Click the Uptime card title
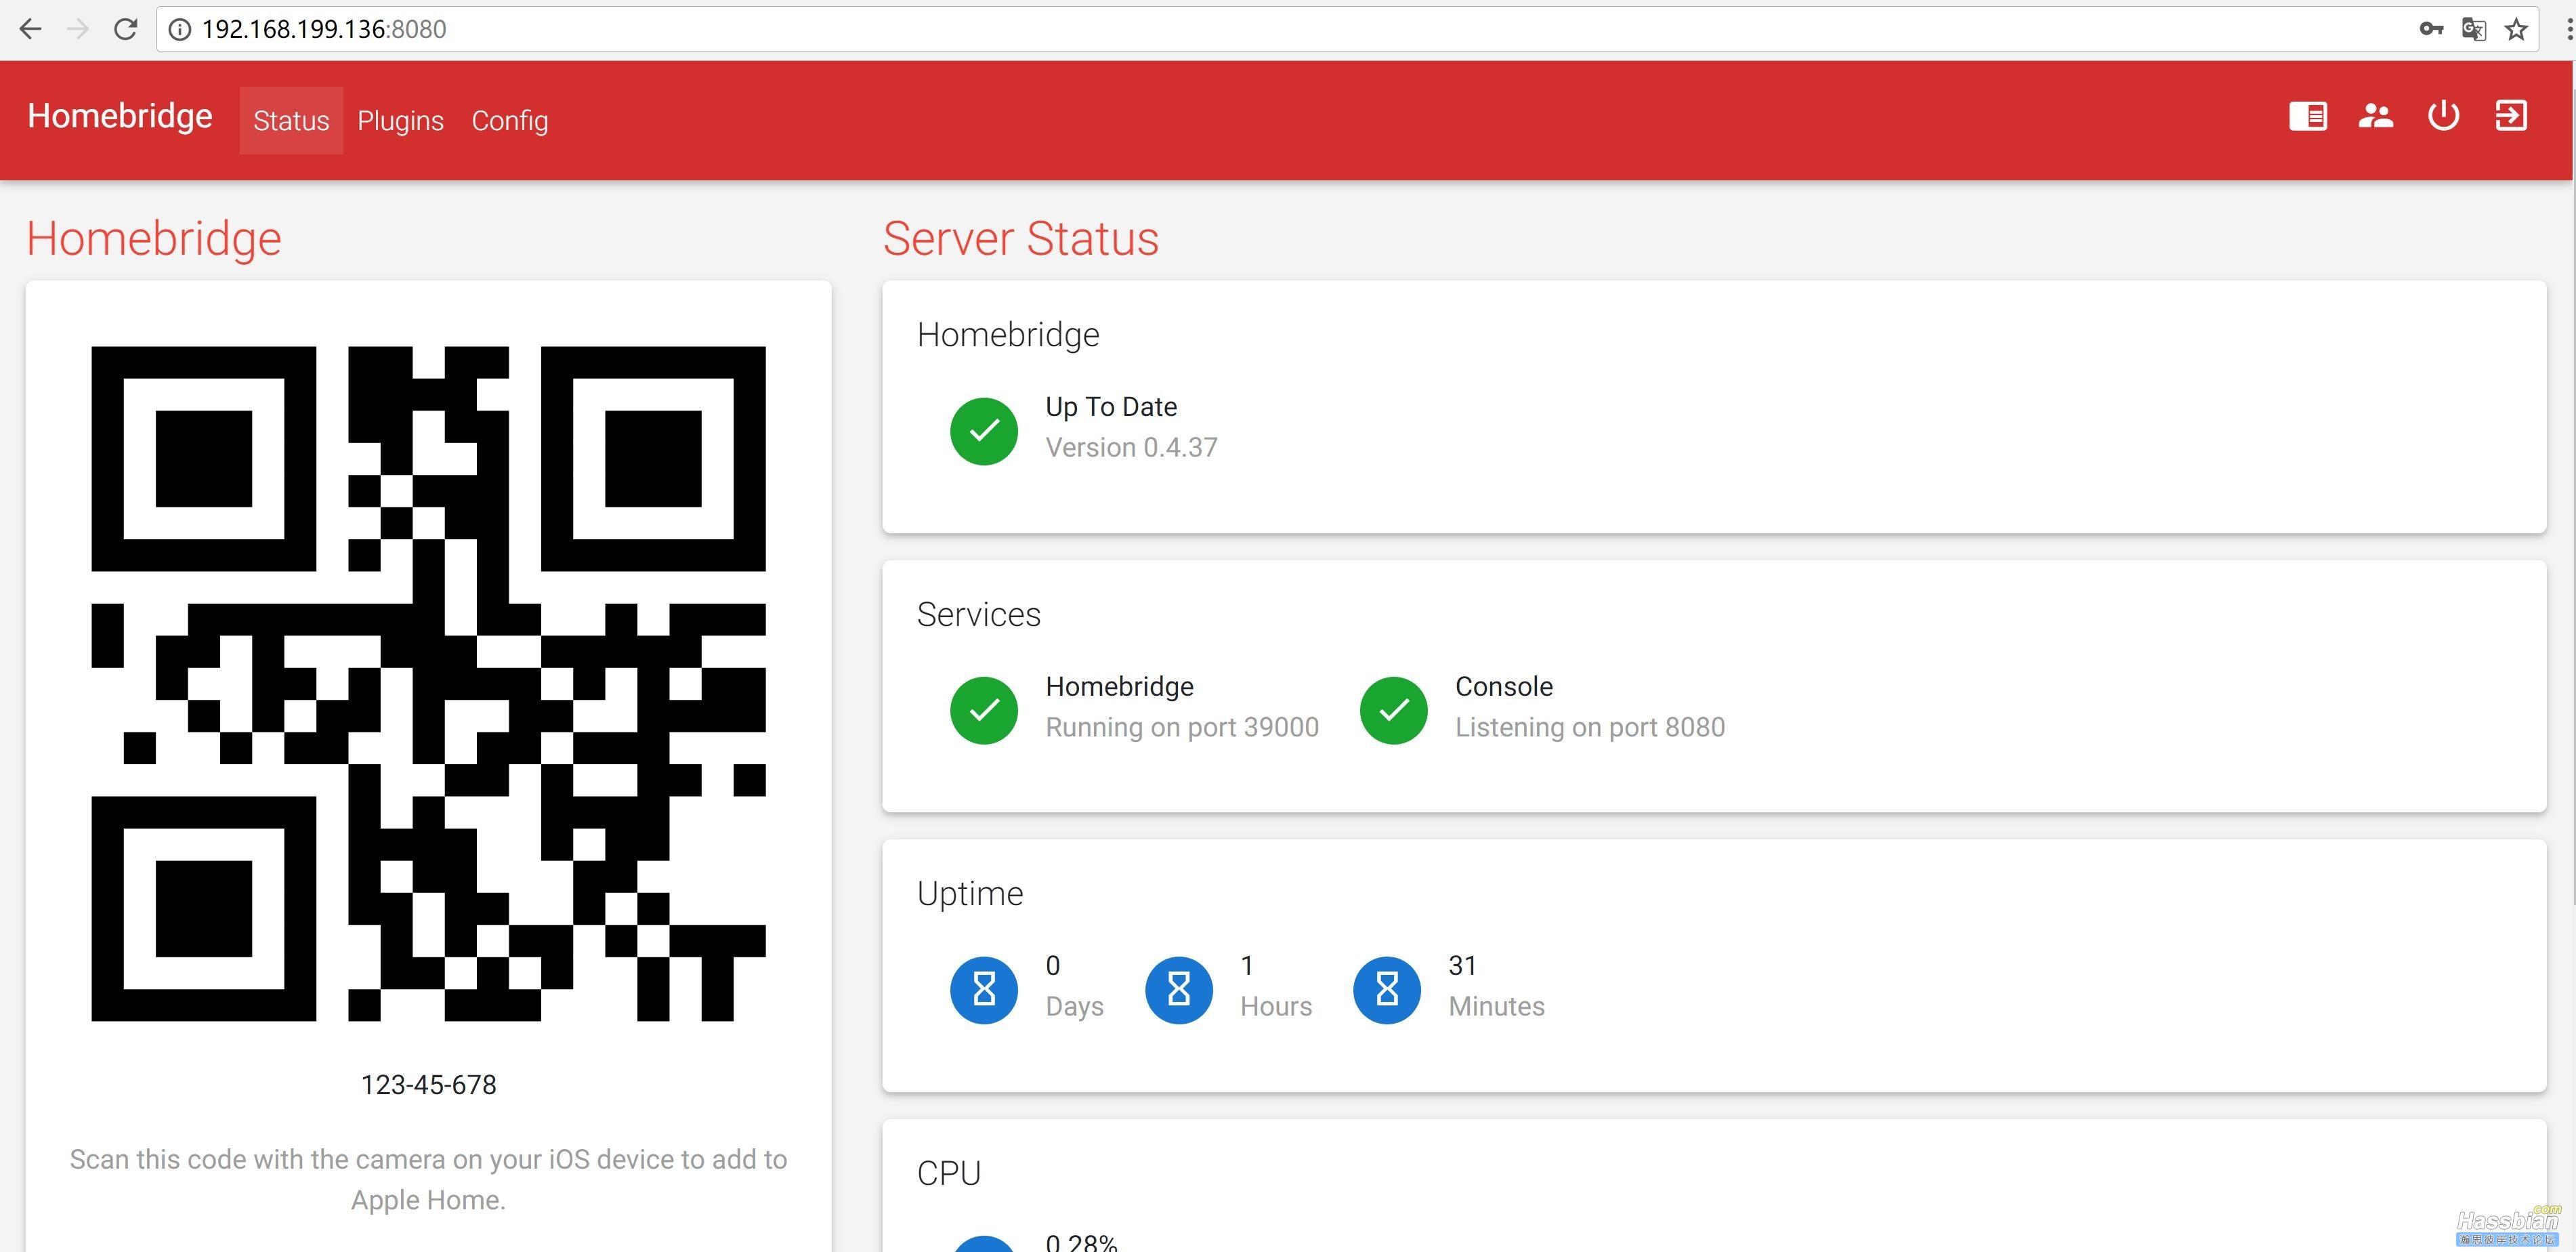2576x1252 pixels. coord(970,893)
